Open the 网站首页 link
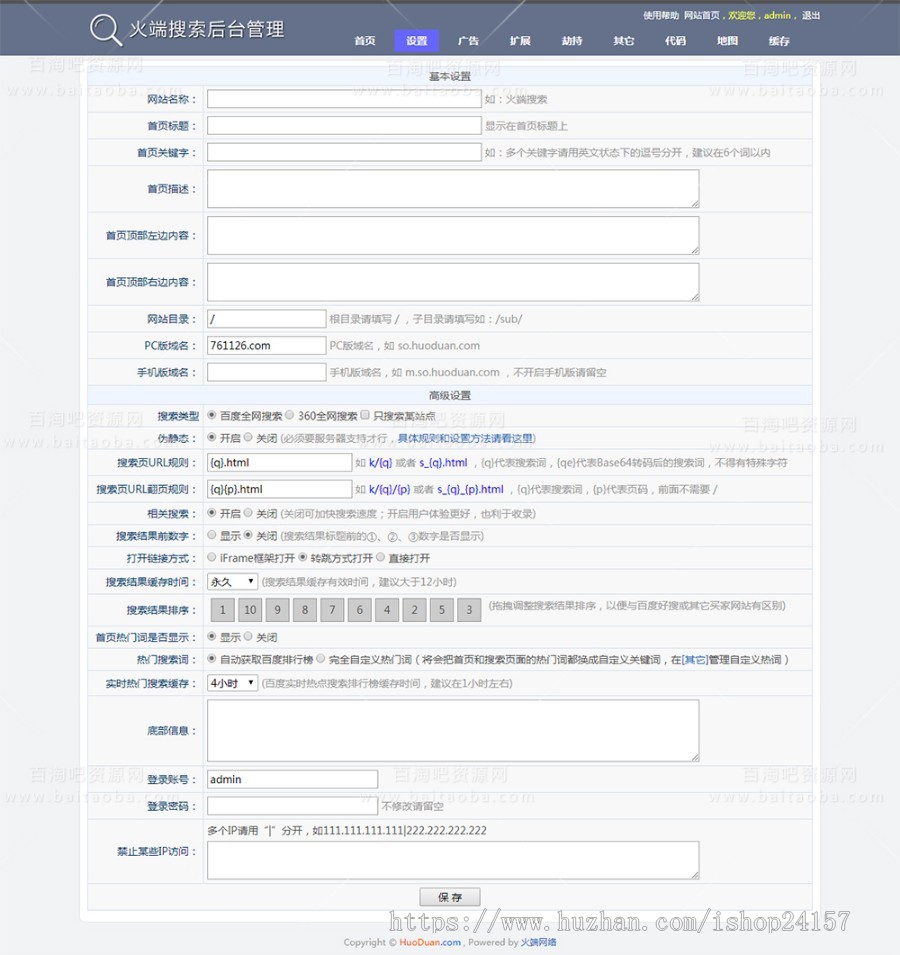900x955 pixels. coord(701,15)
